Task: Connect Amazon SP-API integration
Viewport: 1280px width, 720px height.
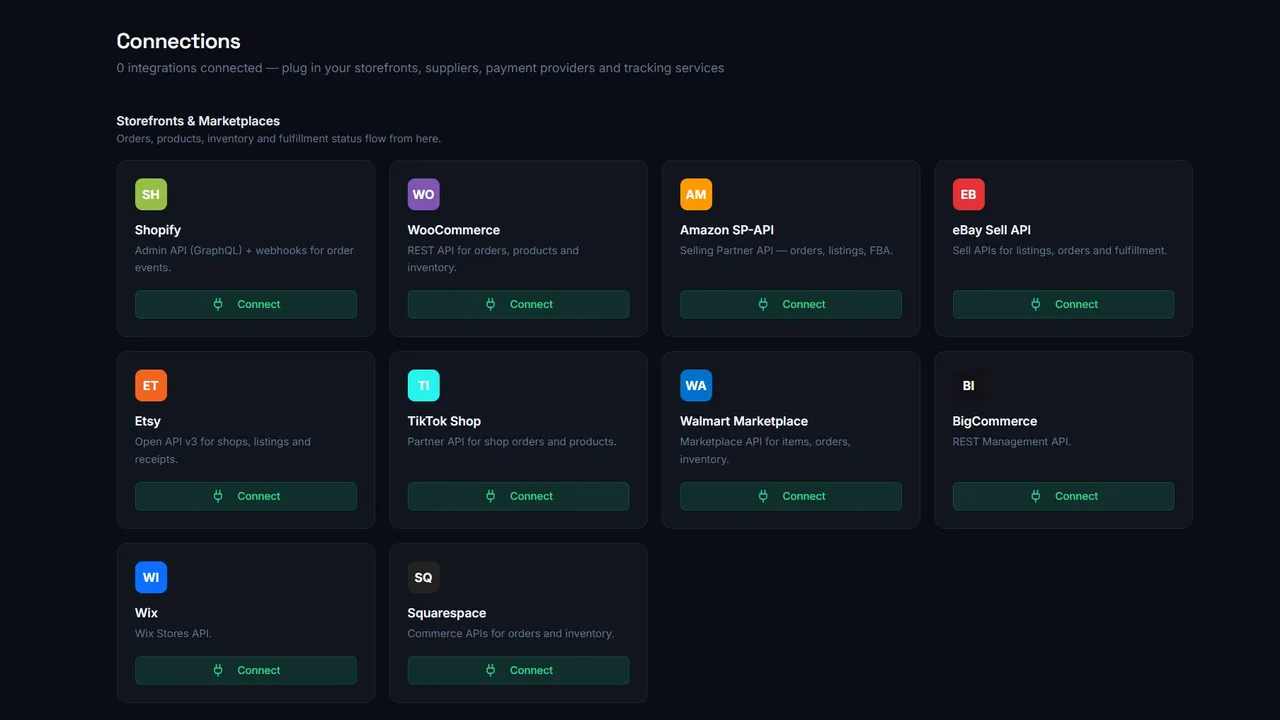Action: (791, 304)
